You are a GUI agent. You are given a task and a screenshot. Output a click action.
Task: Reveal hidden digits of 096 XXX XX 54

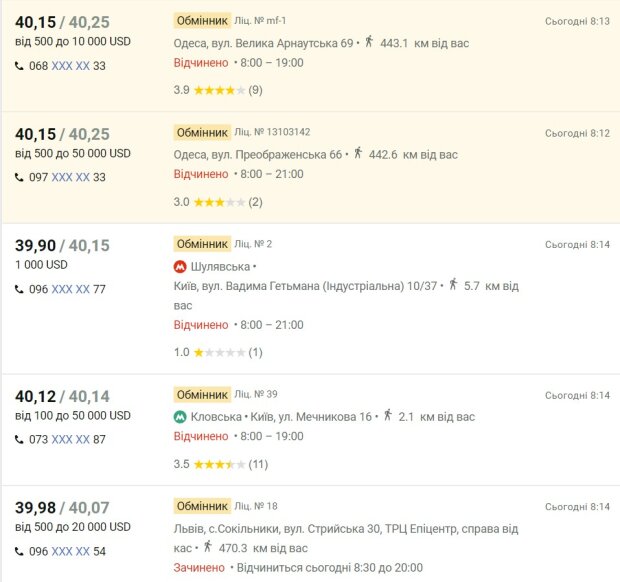70,551
